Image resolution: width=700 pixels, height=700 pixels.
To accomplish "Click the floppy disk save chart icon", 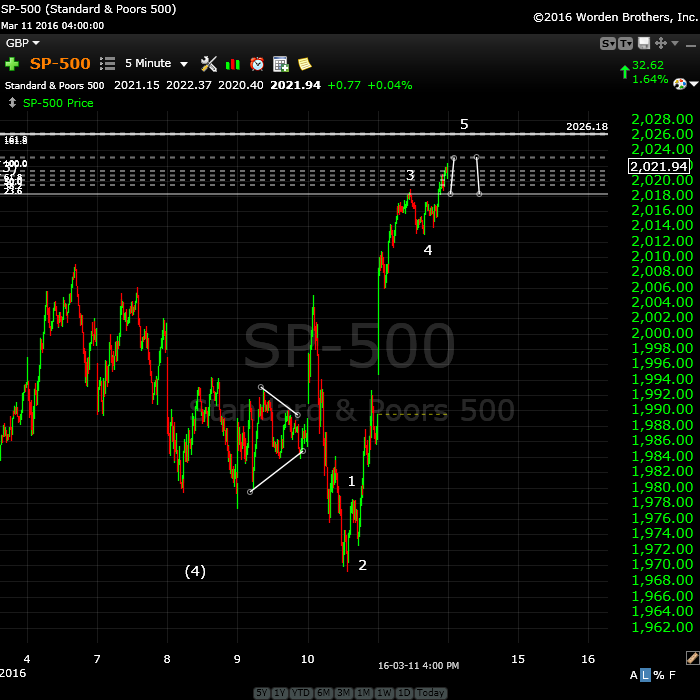I will 644,43.
